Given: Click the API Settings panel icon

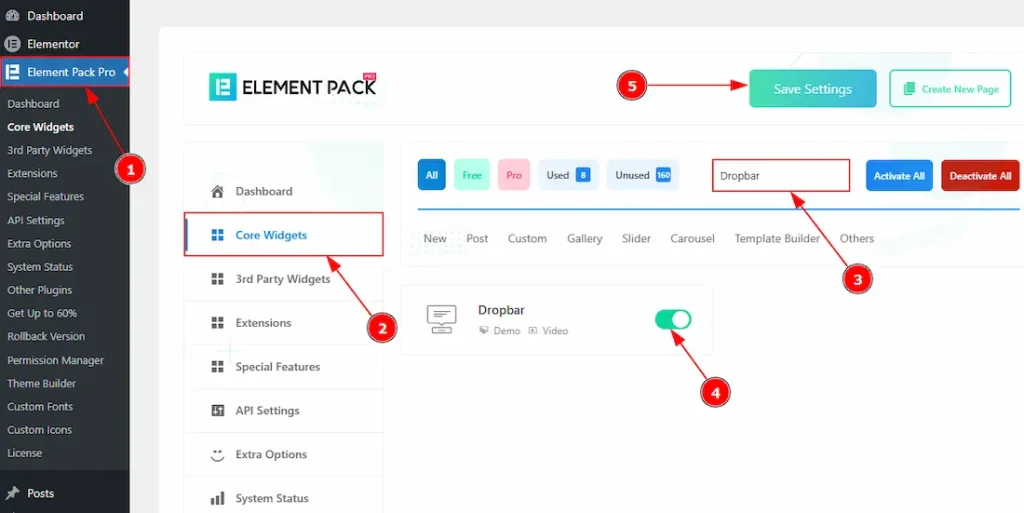Looking at the screenshot, I should coord(217,411).
